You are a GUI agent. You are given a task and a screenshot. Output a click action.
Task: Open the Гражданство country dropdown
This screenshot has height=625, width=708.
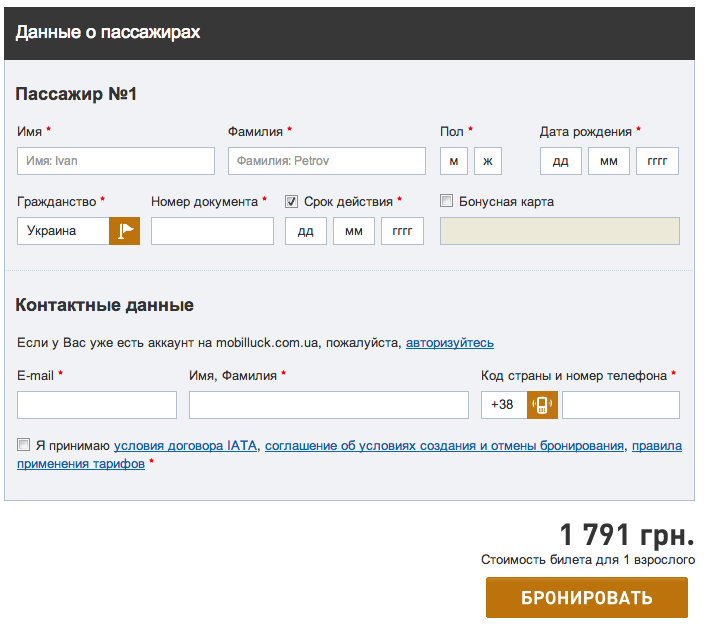(63, 231)
